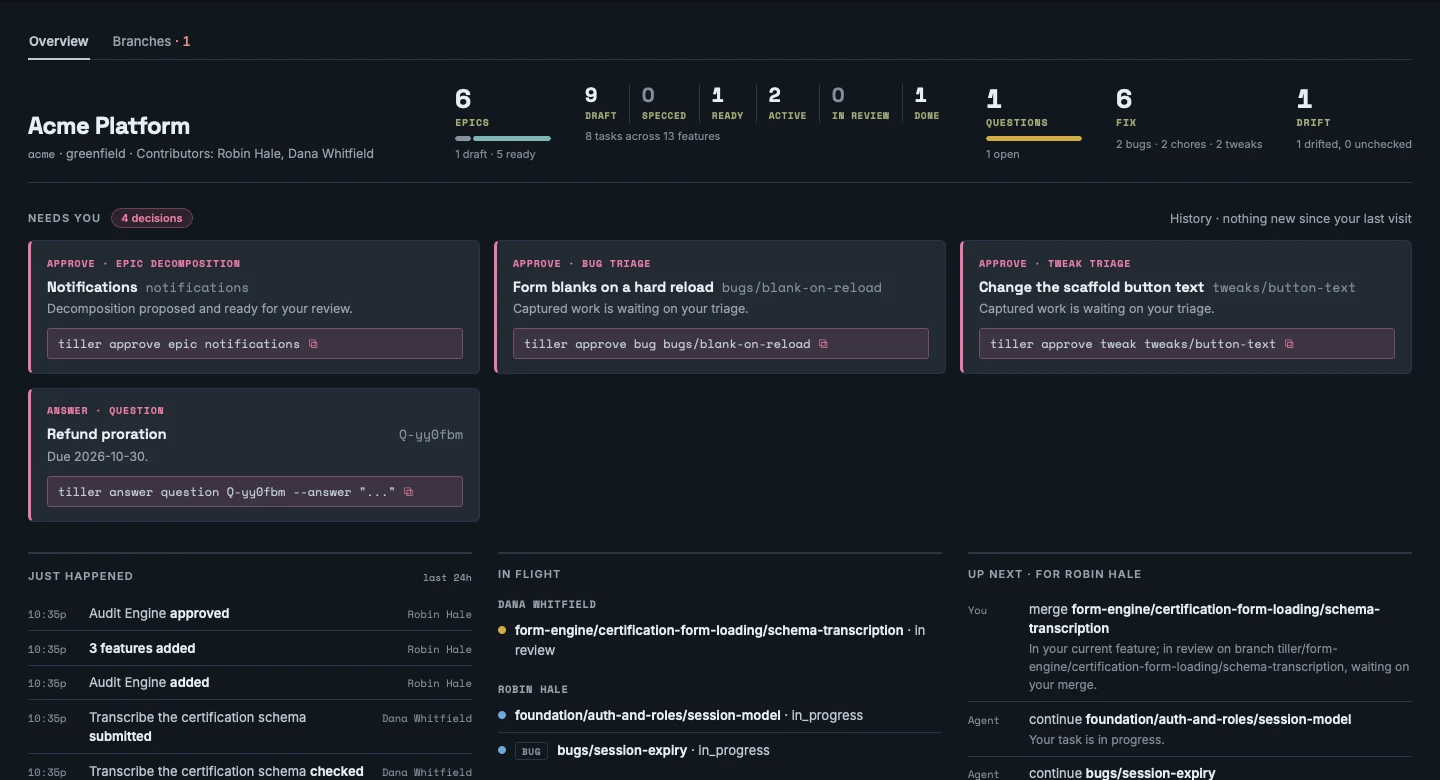Image resolution: width=1440 pixels, height=780 pixels.
Task: Click 'tiller approve bug bugs/blank-on-reload' command text
Action: click(x=667, y=344)
